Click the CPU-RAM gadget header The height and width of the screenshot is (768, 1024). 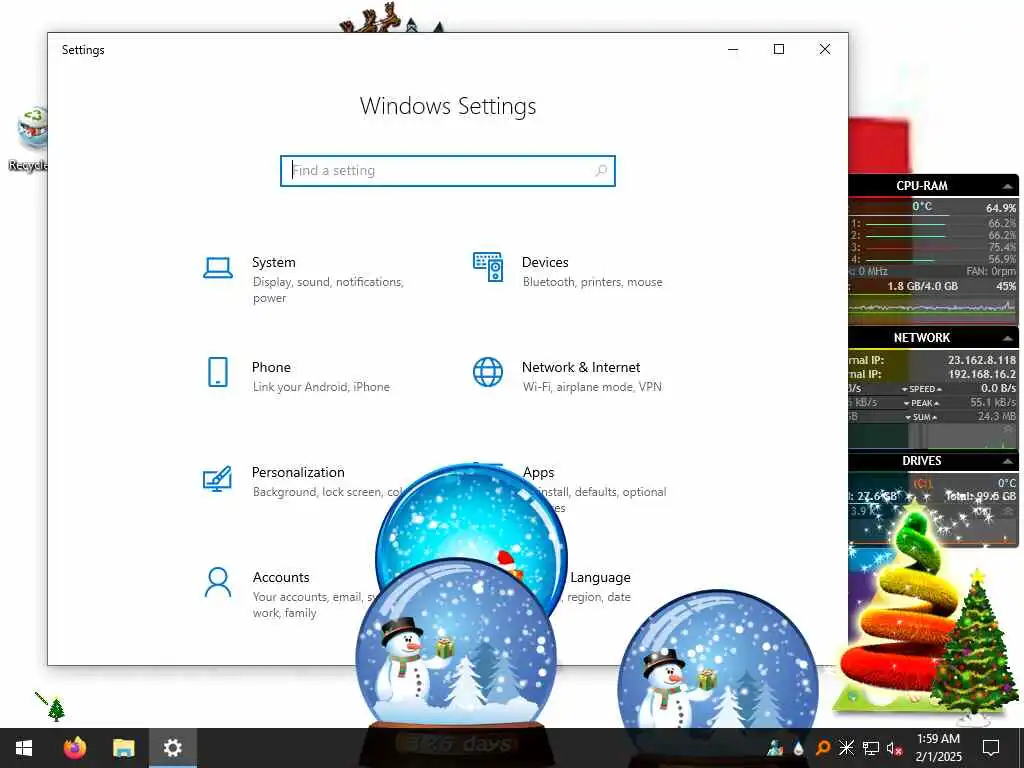933,185
